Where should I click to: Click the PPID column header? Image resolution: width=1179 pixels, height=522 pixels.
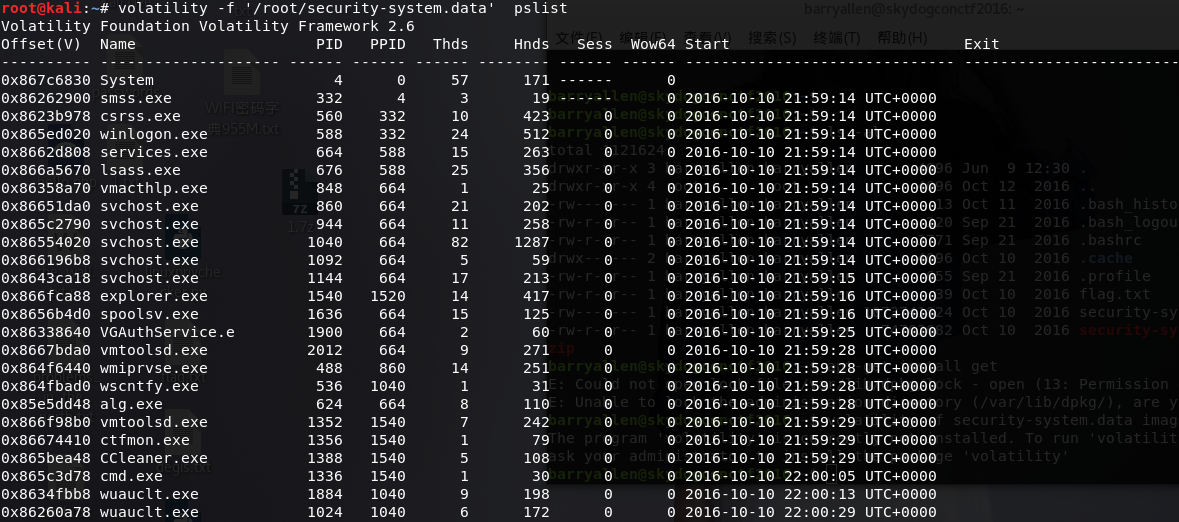pos(387,44)
